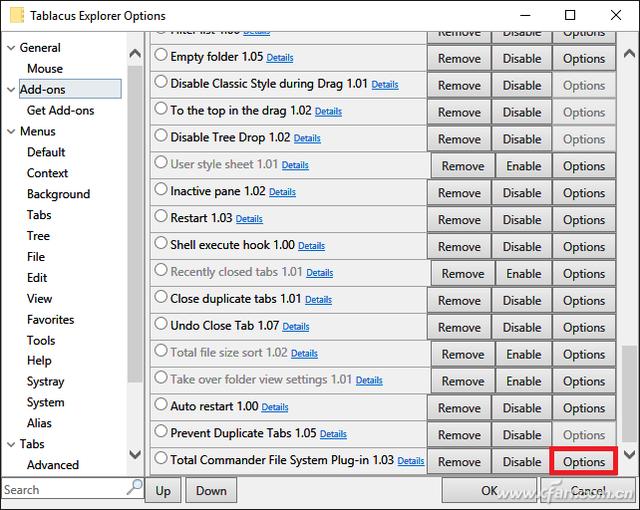Open Details link for Shell execute hook

[311, 246]
